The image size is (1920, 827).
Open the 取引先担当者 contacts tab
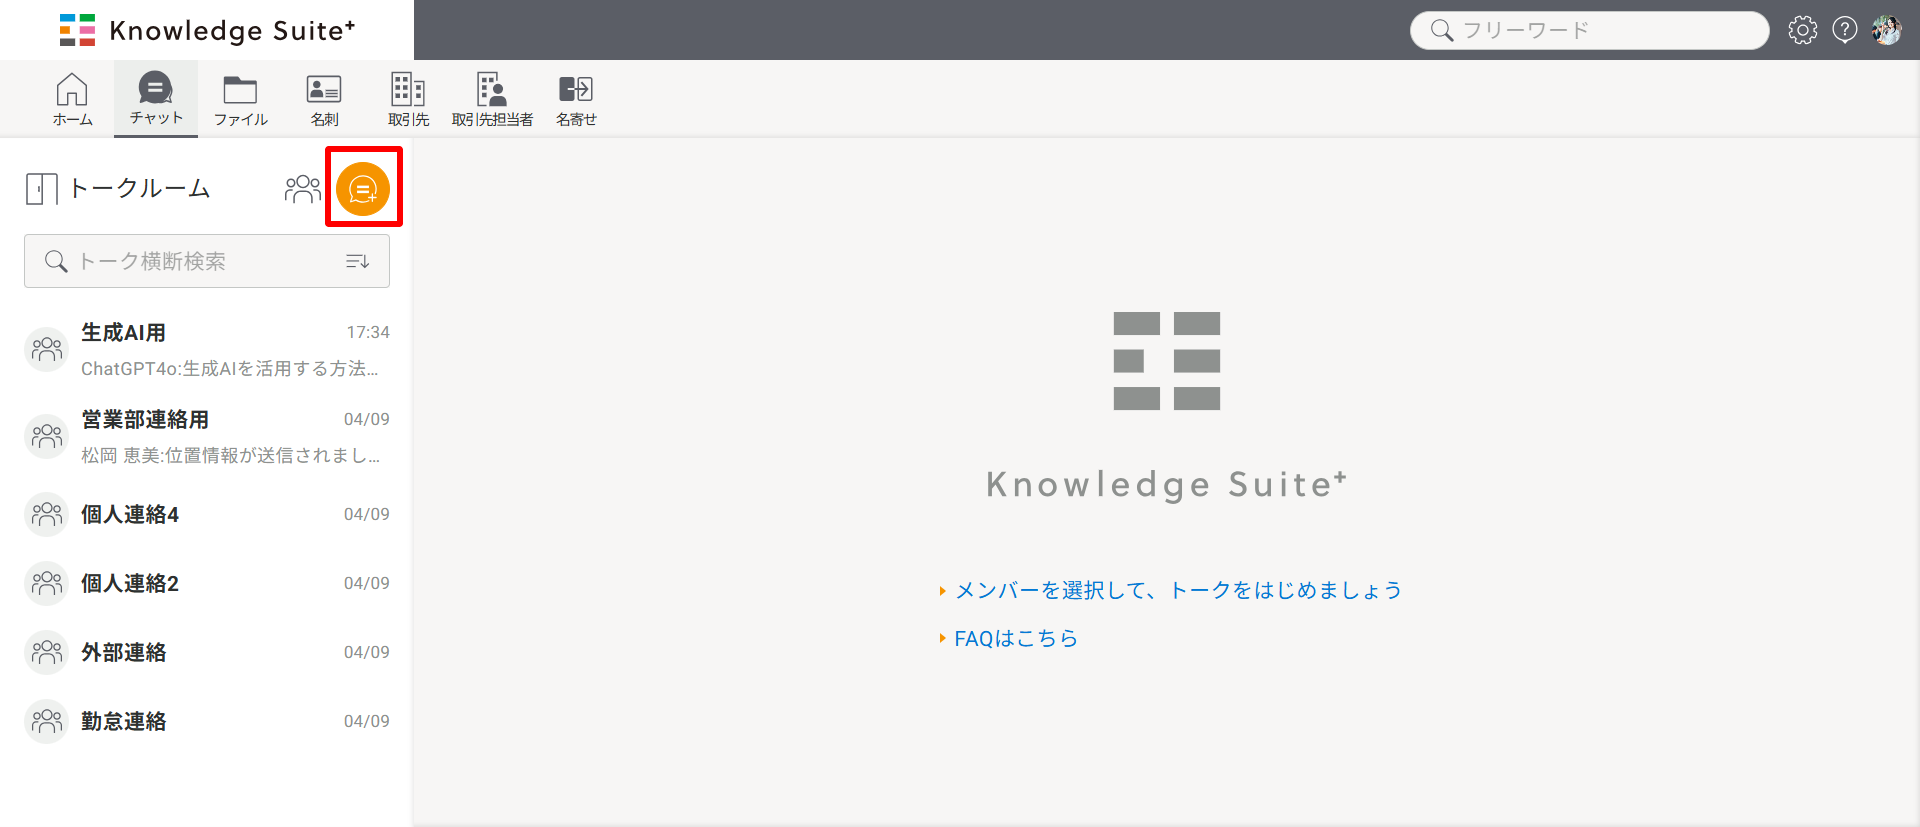coord(492,99)
